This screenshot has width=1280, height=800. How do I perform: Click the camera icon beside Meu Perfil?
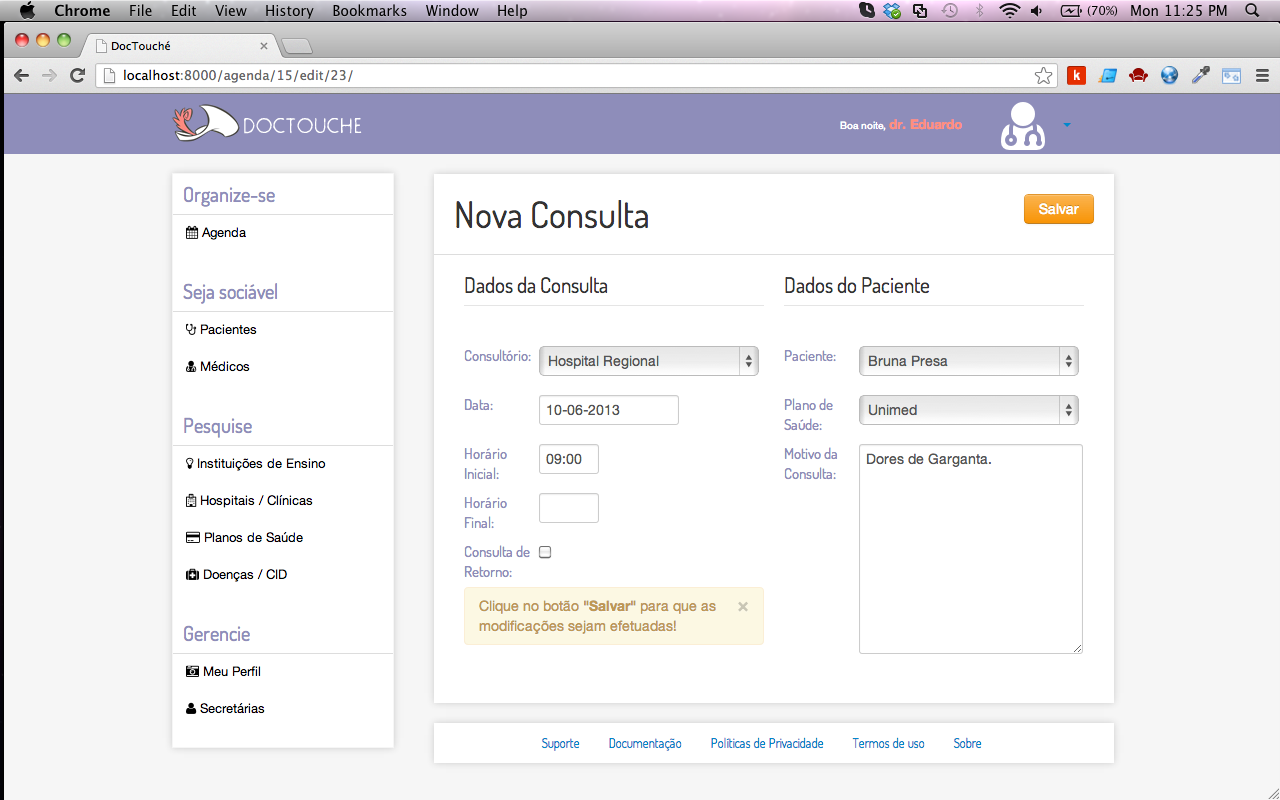pyautogui.click(x=193, y=671)
